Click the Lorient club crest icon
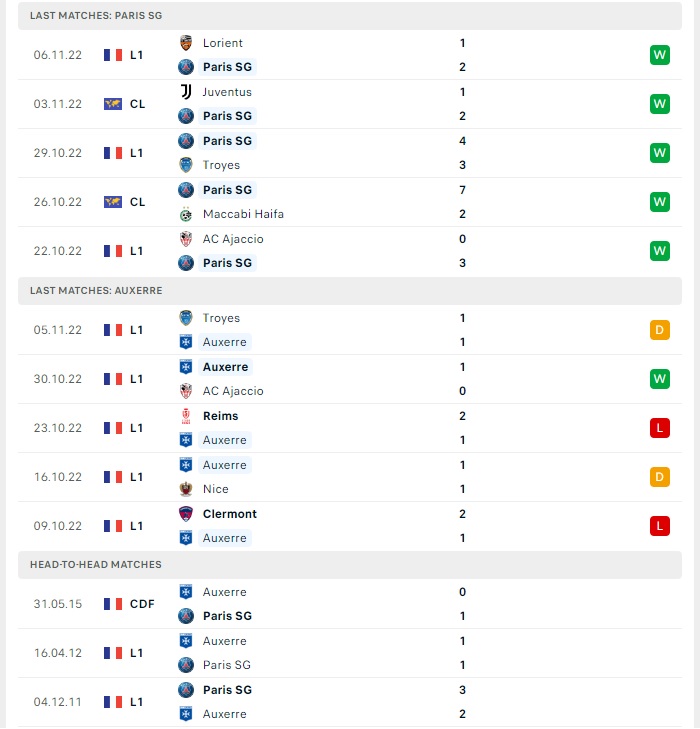 [186, 43]
